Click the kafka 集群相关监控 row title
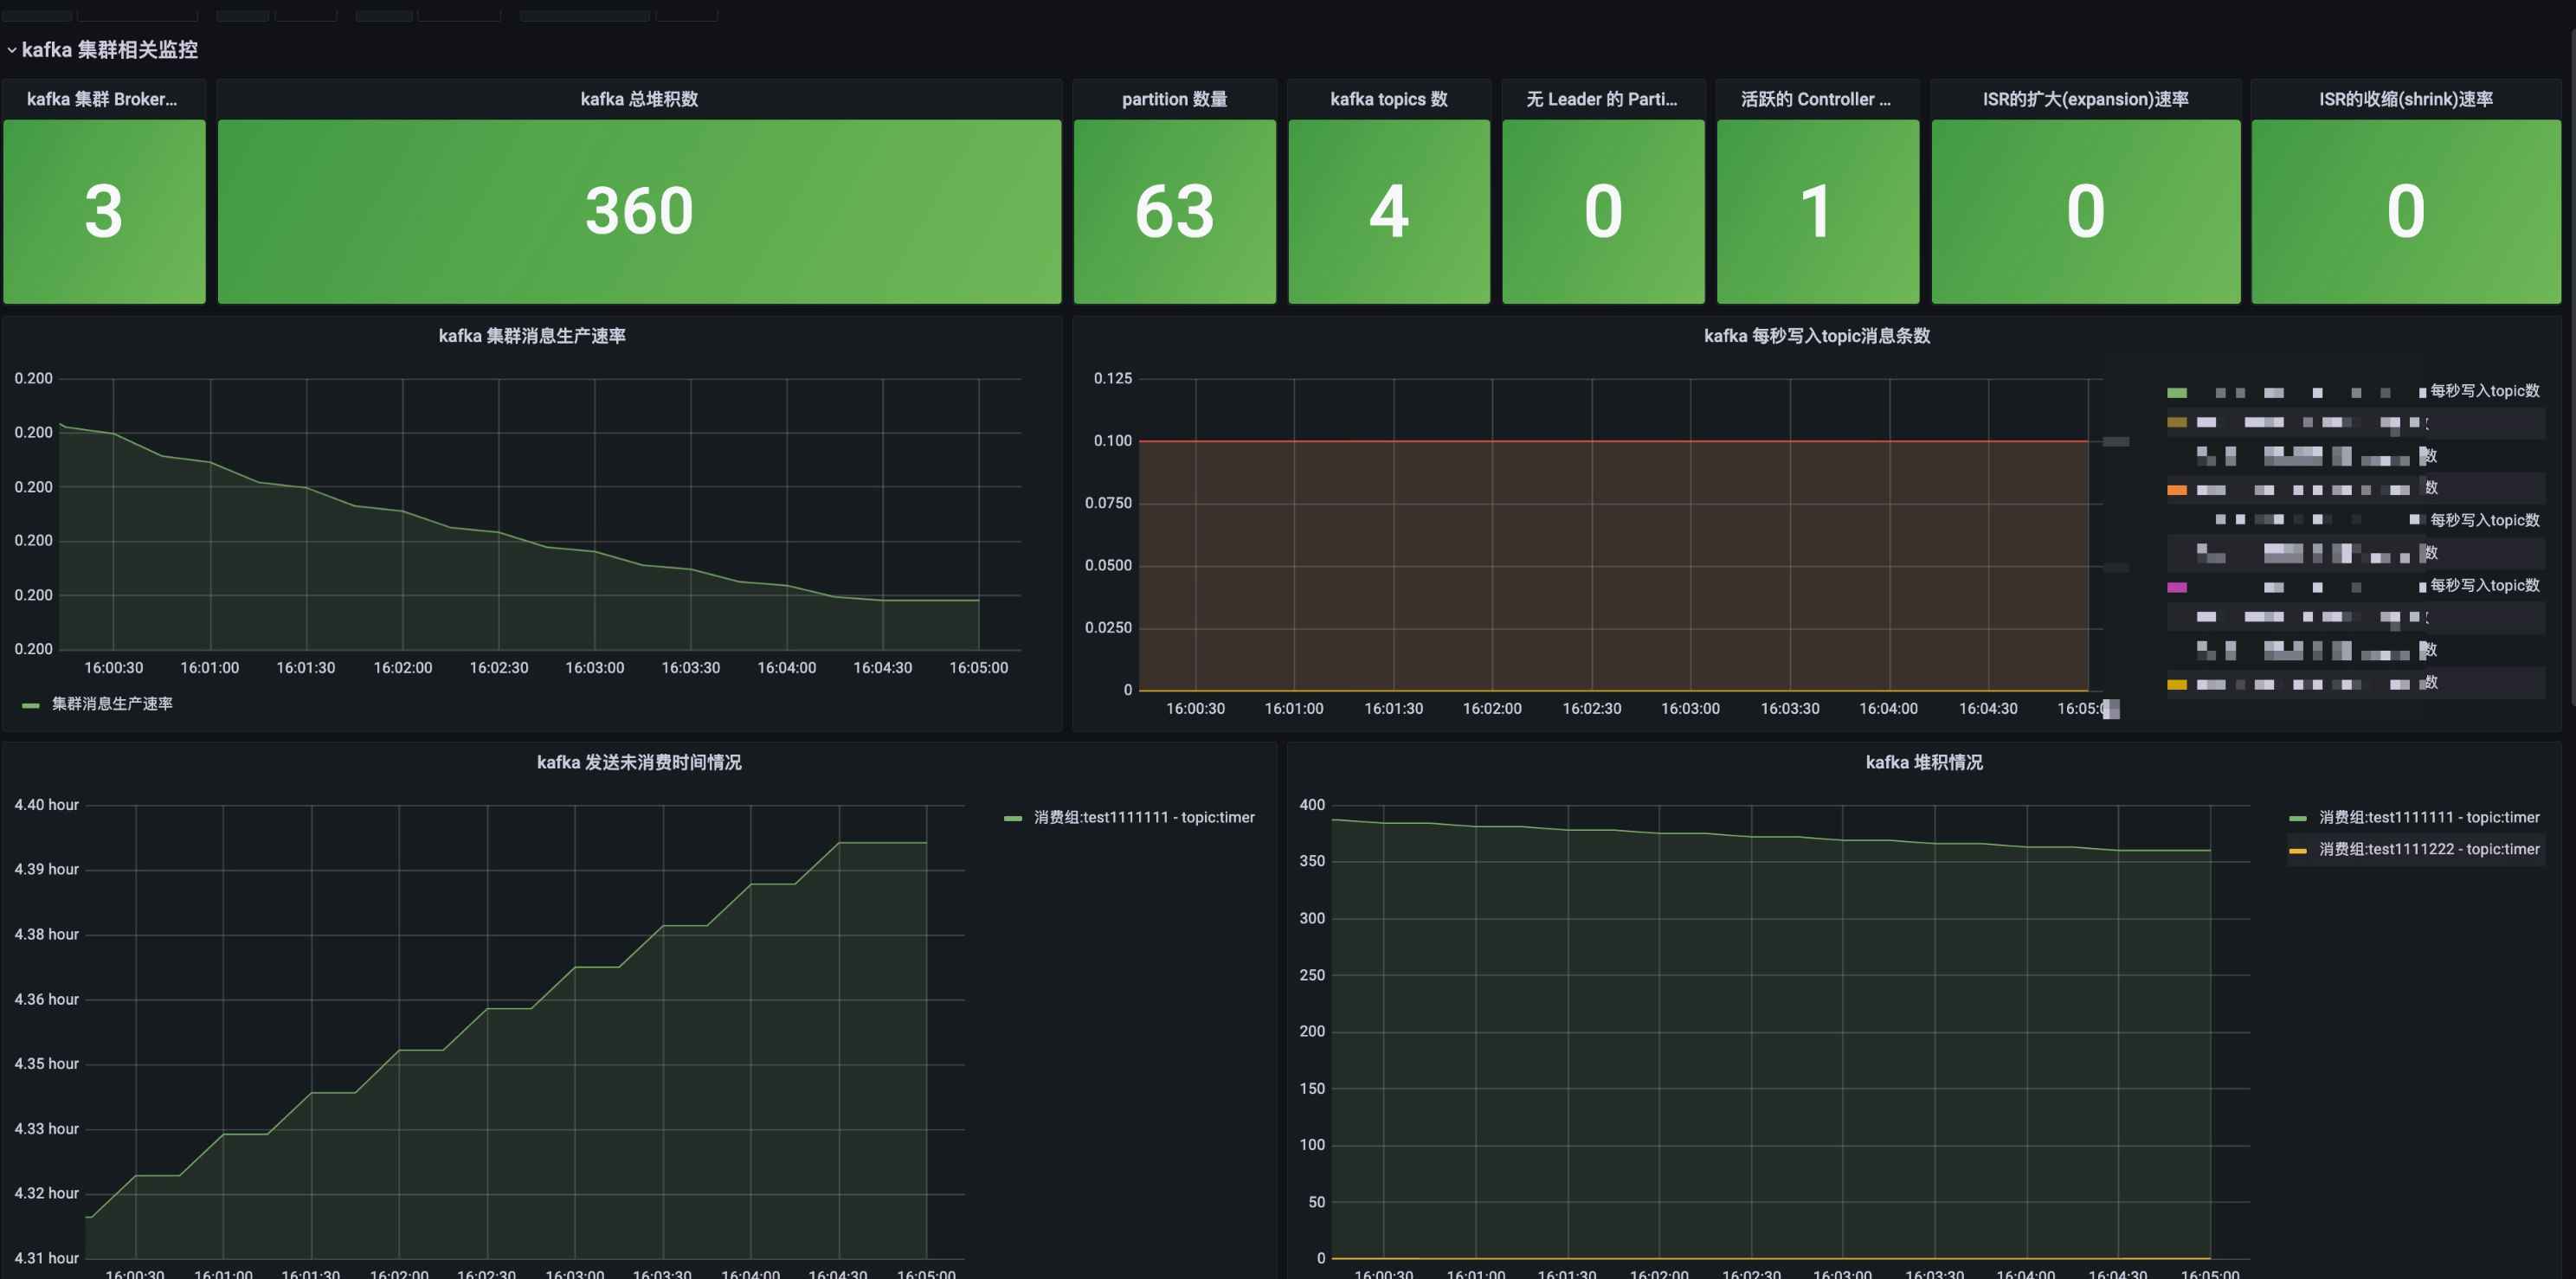Image resolution: width=2576 pixels, height=1279 pixels. (x=110, y=50)
